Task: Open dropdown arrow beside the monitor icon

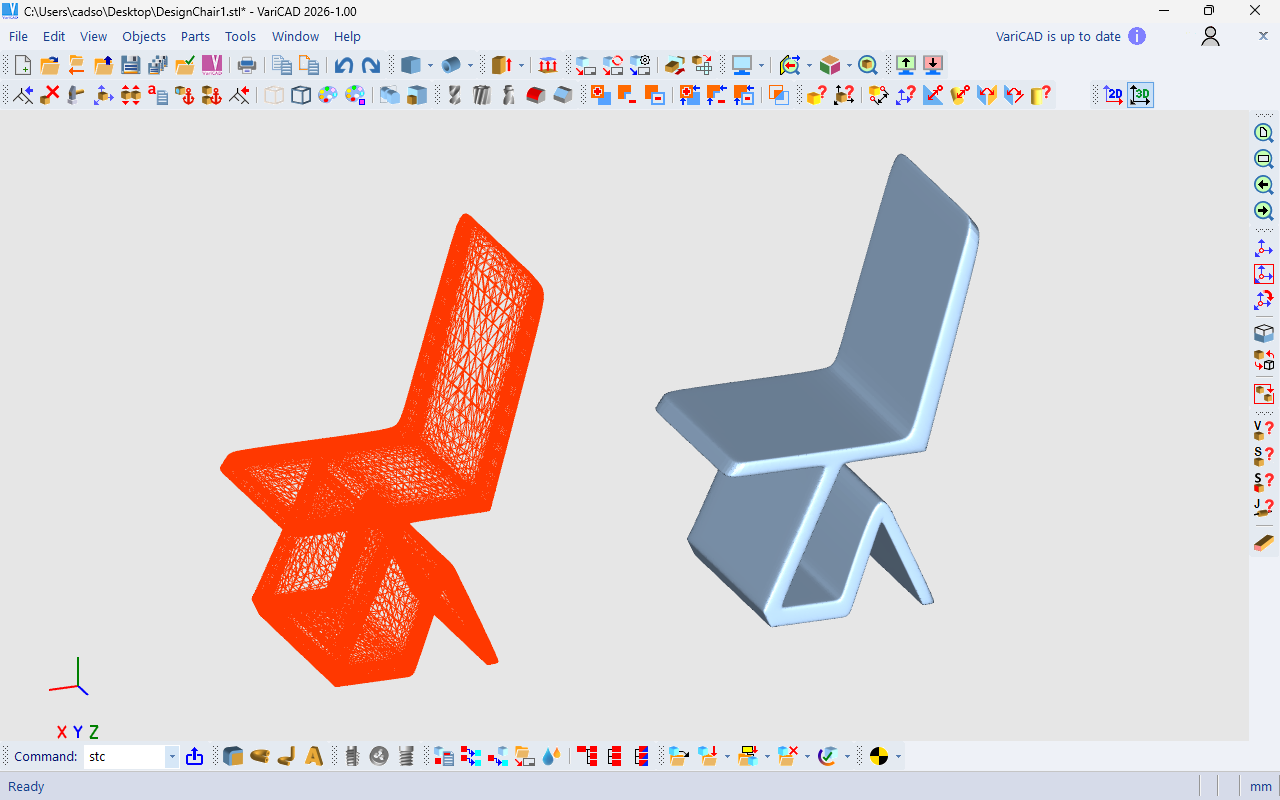Action: [x=761, y=65]
